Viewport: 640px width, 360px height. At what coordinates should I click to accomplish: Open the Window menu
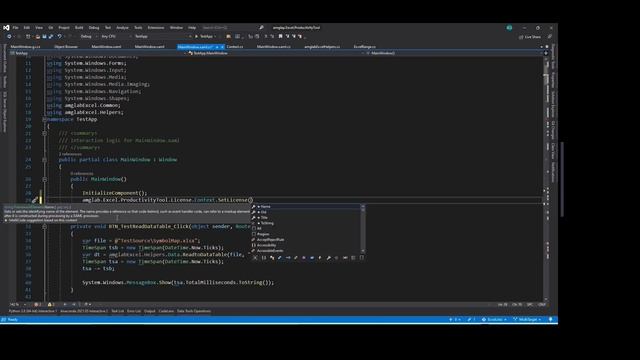pyautogui.click(x=176, y=28)
